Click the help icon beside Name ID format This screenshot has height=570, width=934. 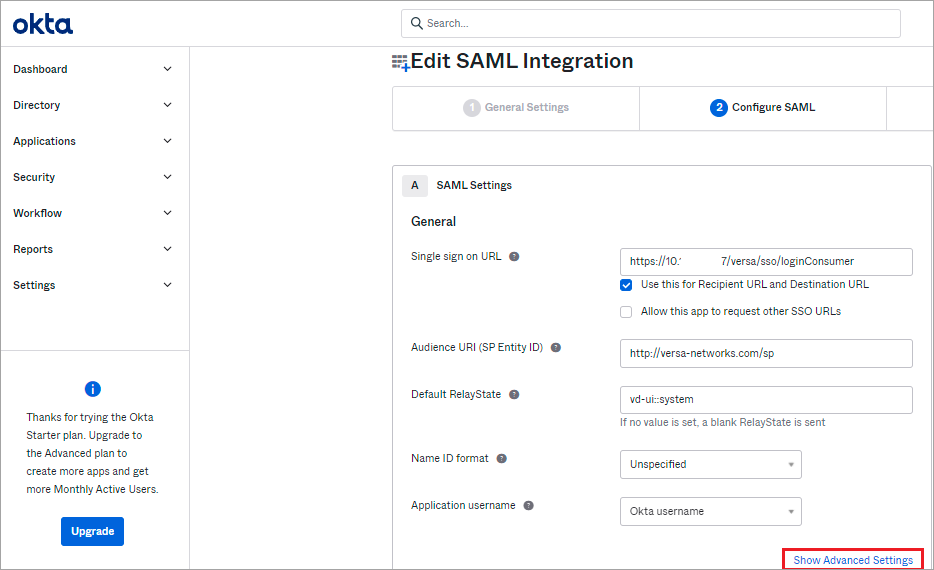pyautogui.click(x=502, y=459)
